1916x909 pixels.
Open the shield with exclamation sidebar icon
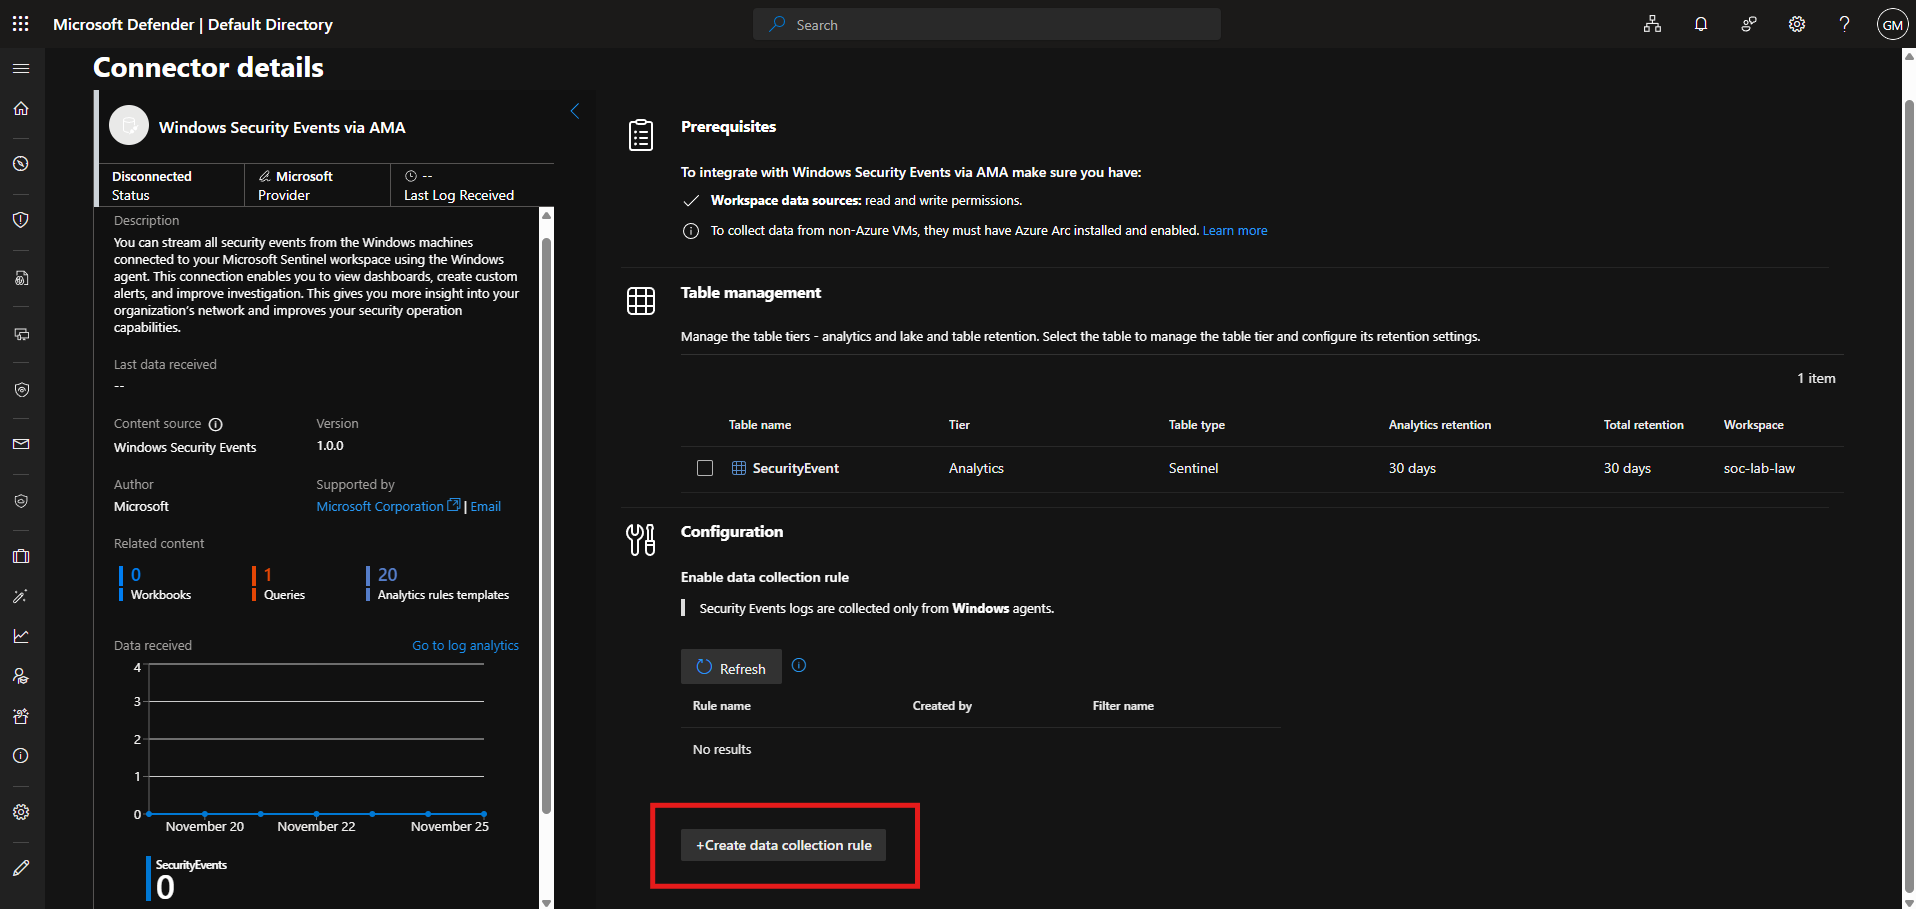(x=21, y=220)
